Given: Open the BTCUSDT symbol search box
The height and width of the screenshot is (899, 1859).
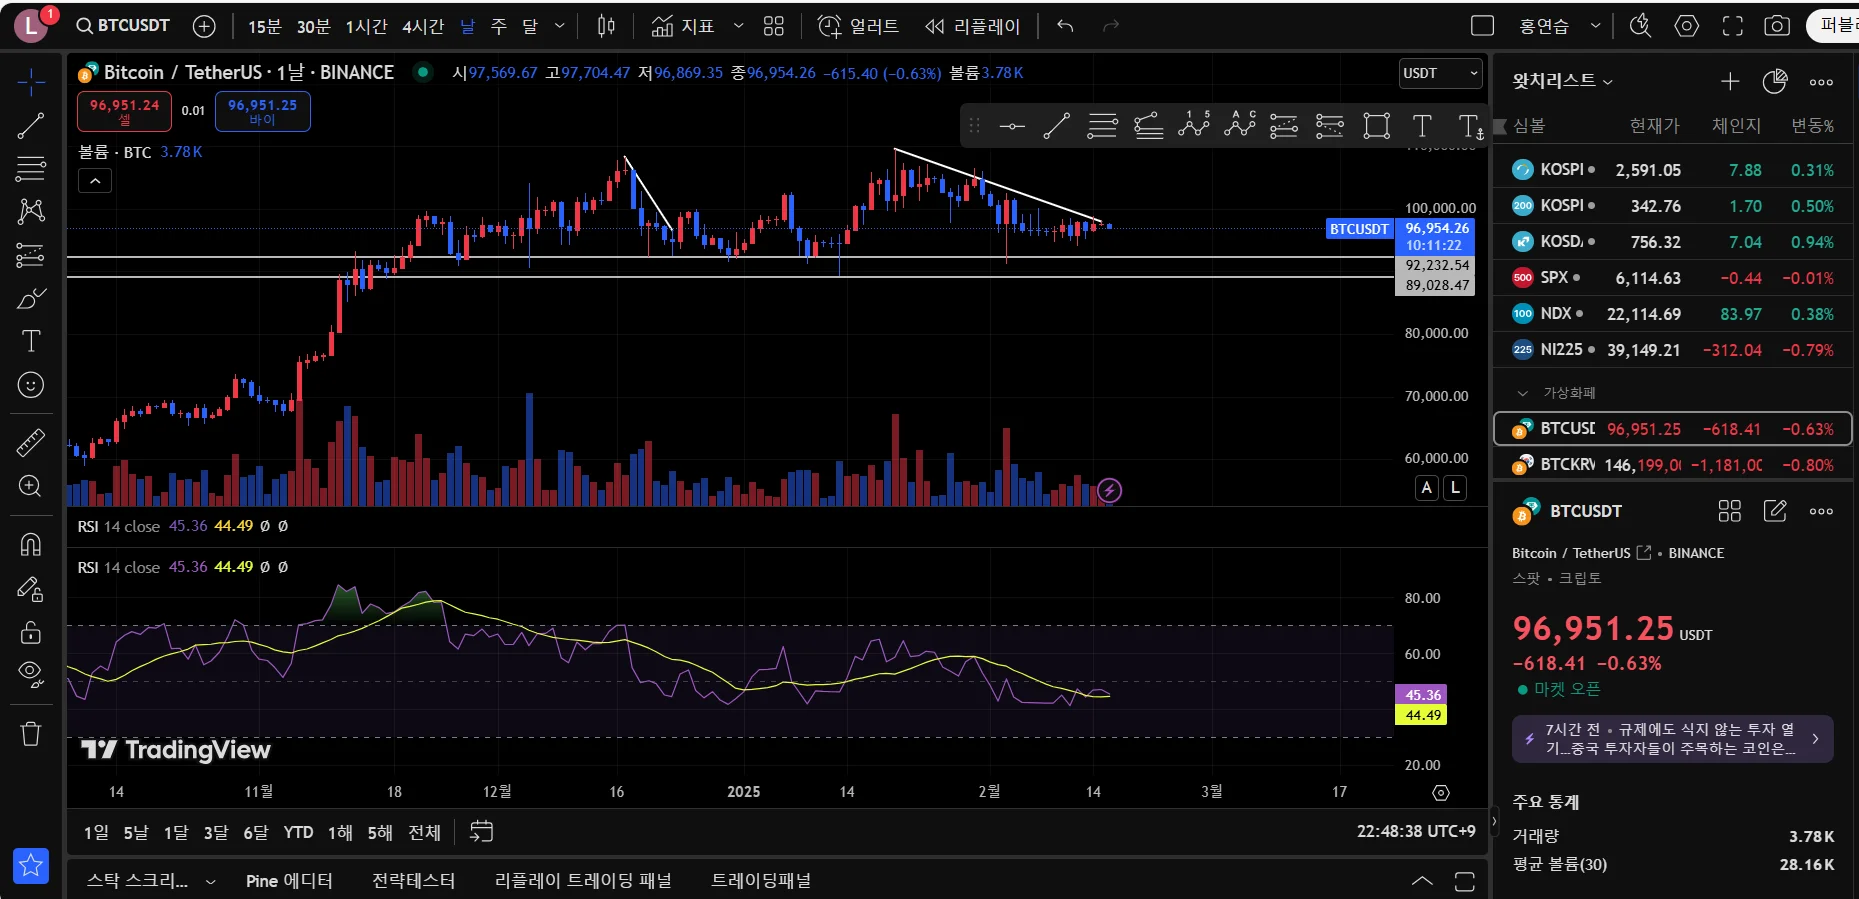Looking at the screenshot, I should [123, 26].
